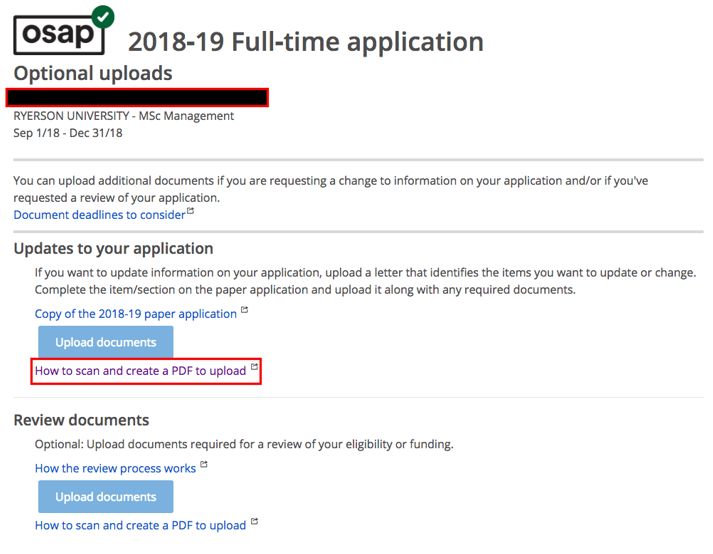Open Copy of the 2018-19 paper application
The width and height of the screenshot is (713, 554).
click(x=136, y=314)
